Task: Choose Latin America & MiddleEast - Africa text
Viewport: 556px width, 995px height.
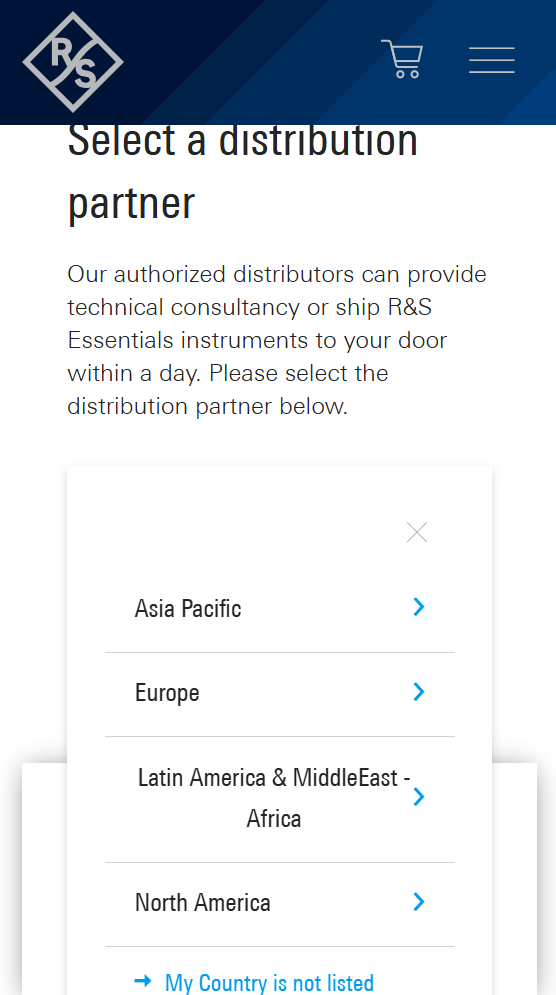Action: click(274, 798)
